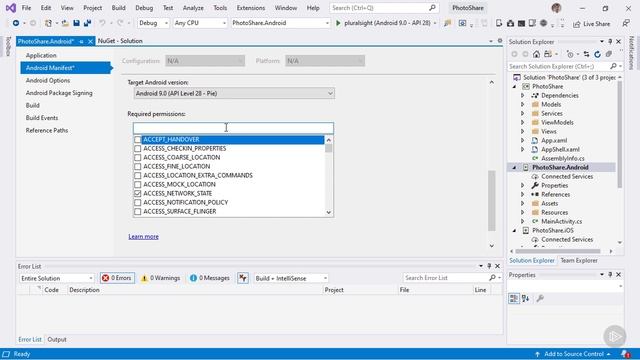Click the Required permissions search field

coord(233,128)
